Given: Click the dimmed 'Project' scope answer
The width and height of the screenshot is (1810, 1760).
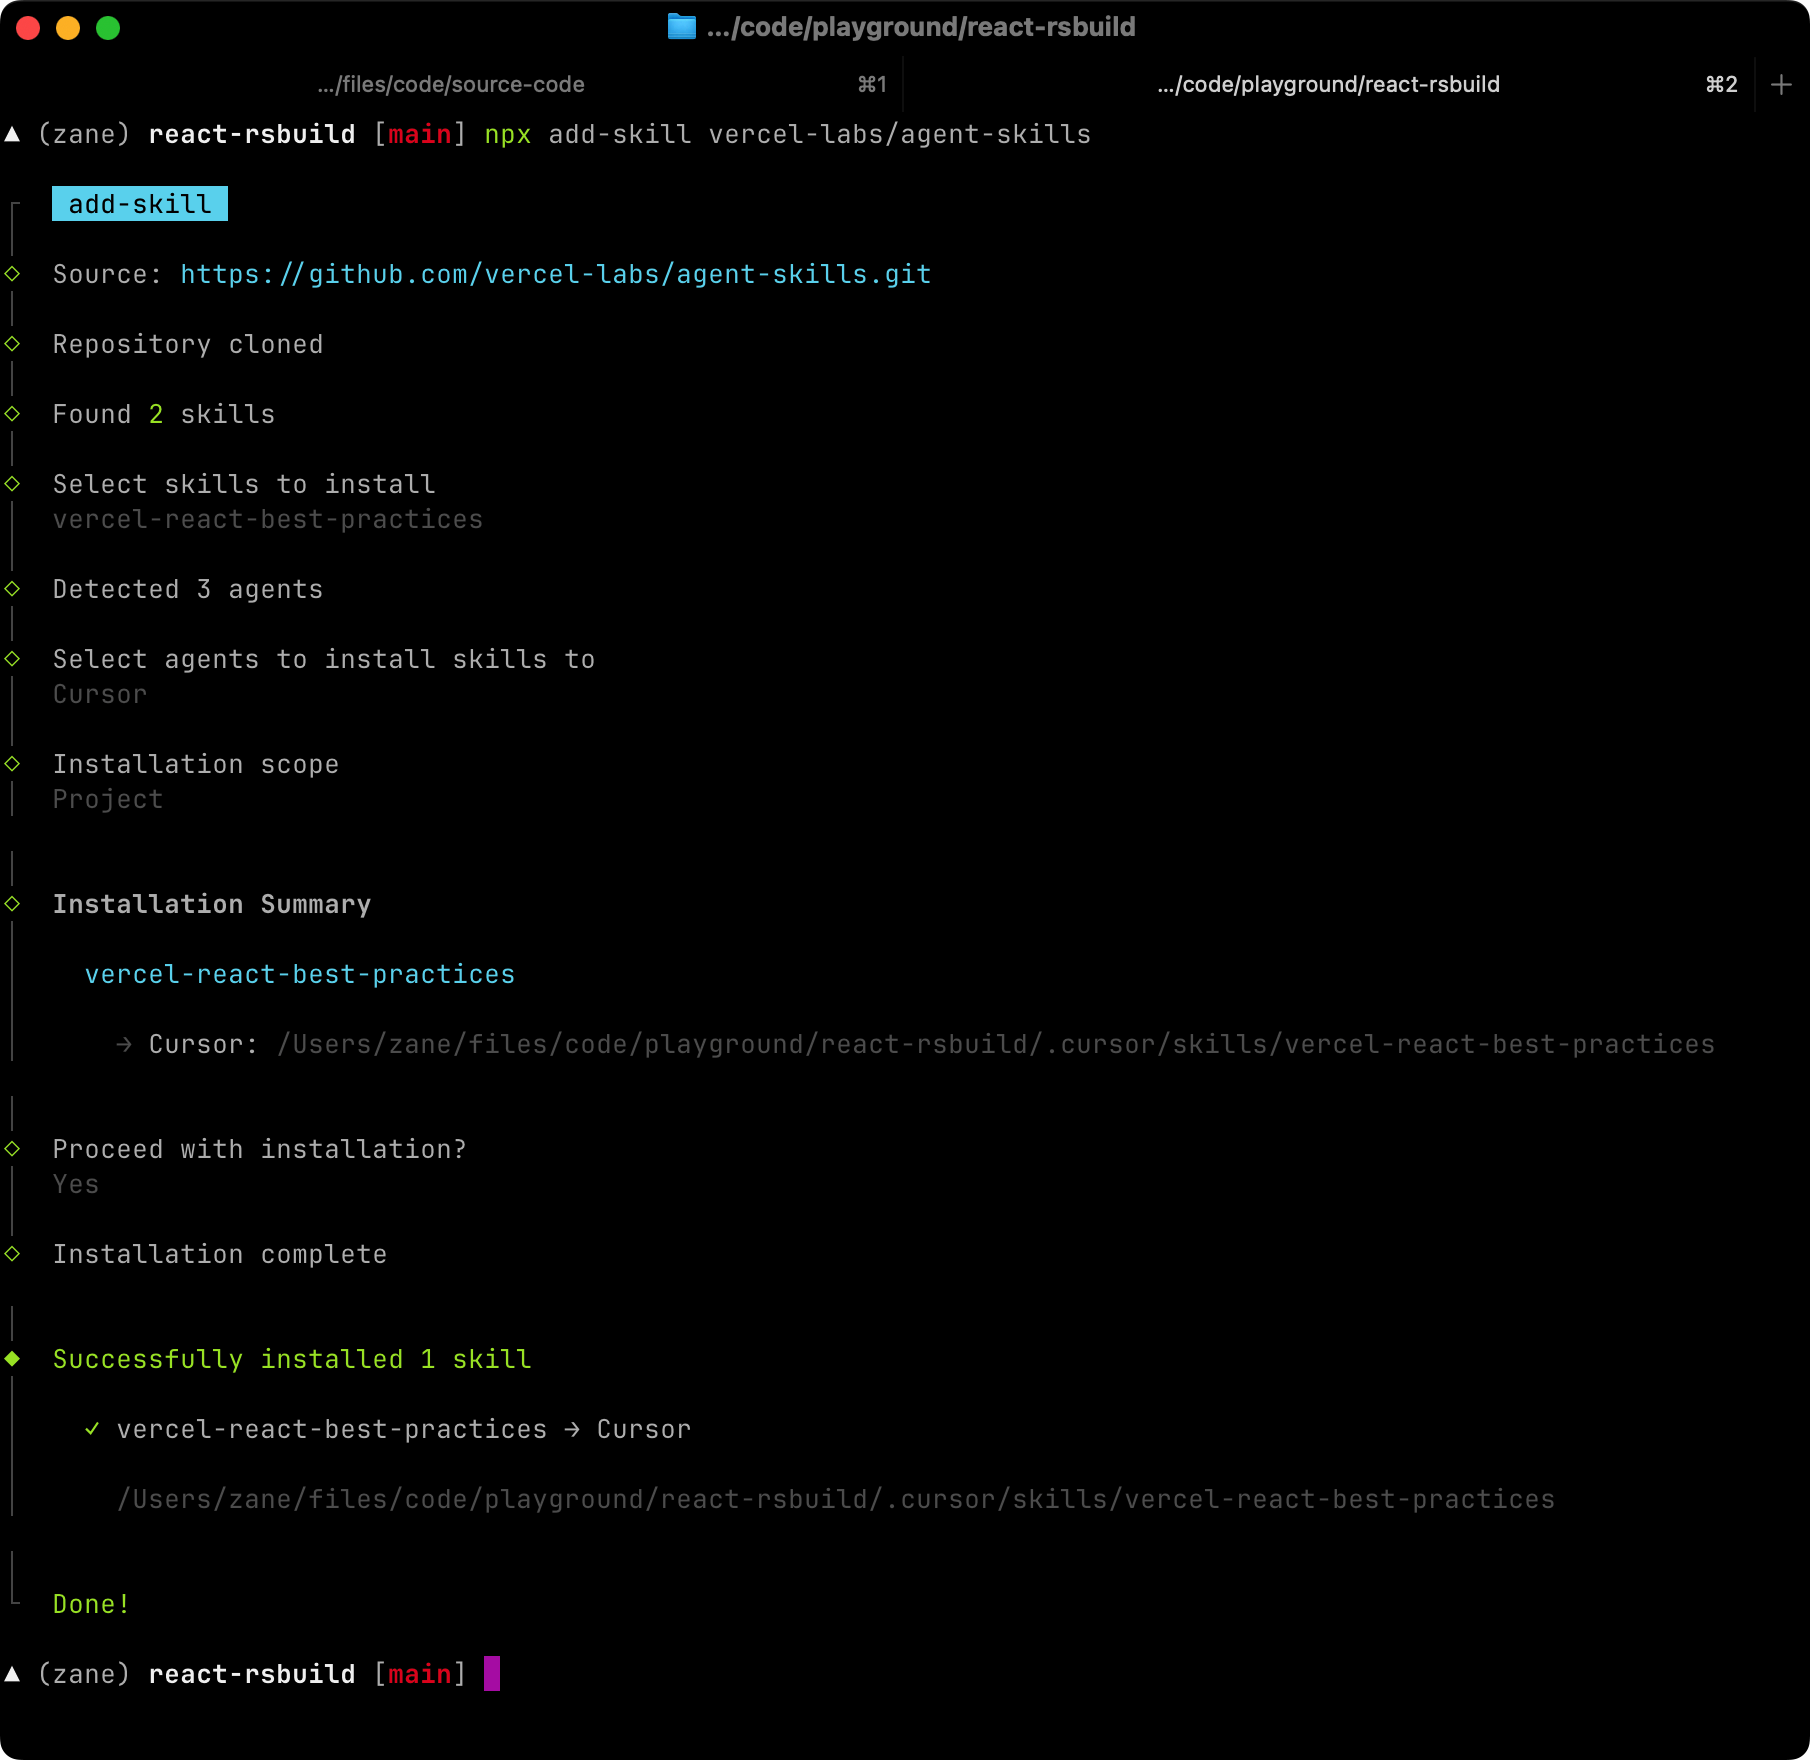Looking at the screenshot, I should point(108,799).
